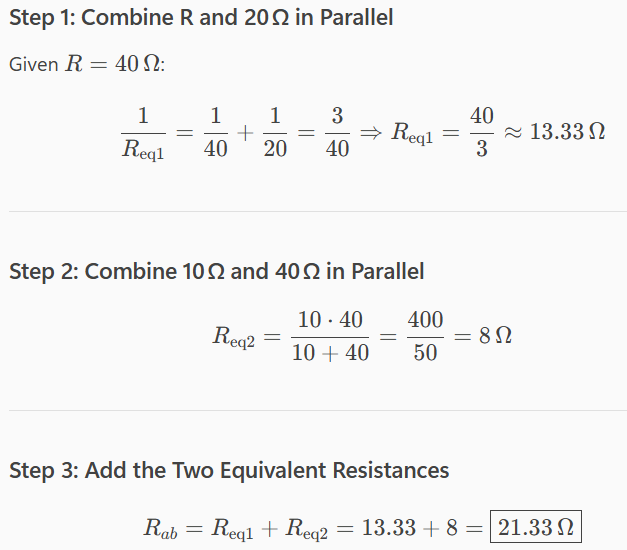This screenshot has width=627, height=550.
Task: Click the product-over-sum fraction 10·40 over 10+40
Action: click(331, 337)
